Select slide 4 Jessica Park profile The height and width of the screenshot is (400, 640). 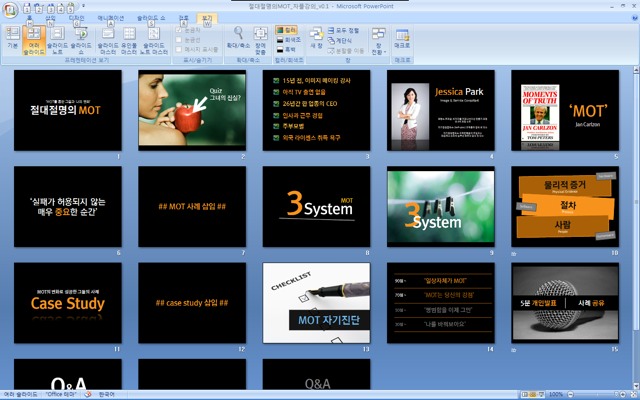pos(441,110)
